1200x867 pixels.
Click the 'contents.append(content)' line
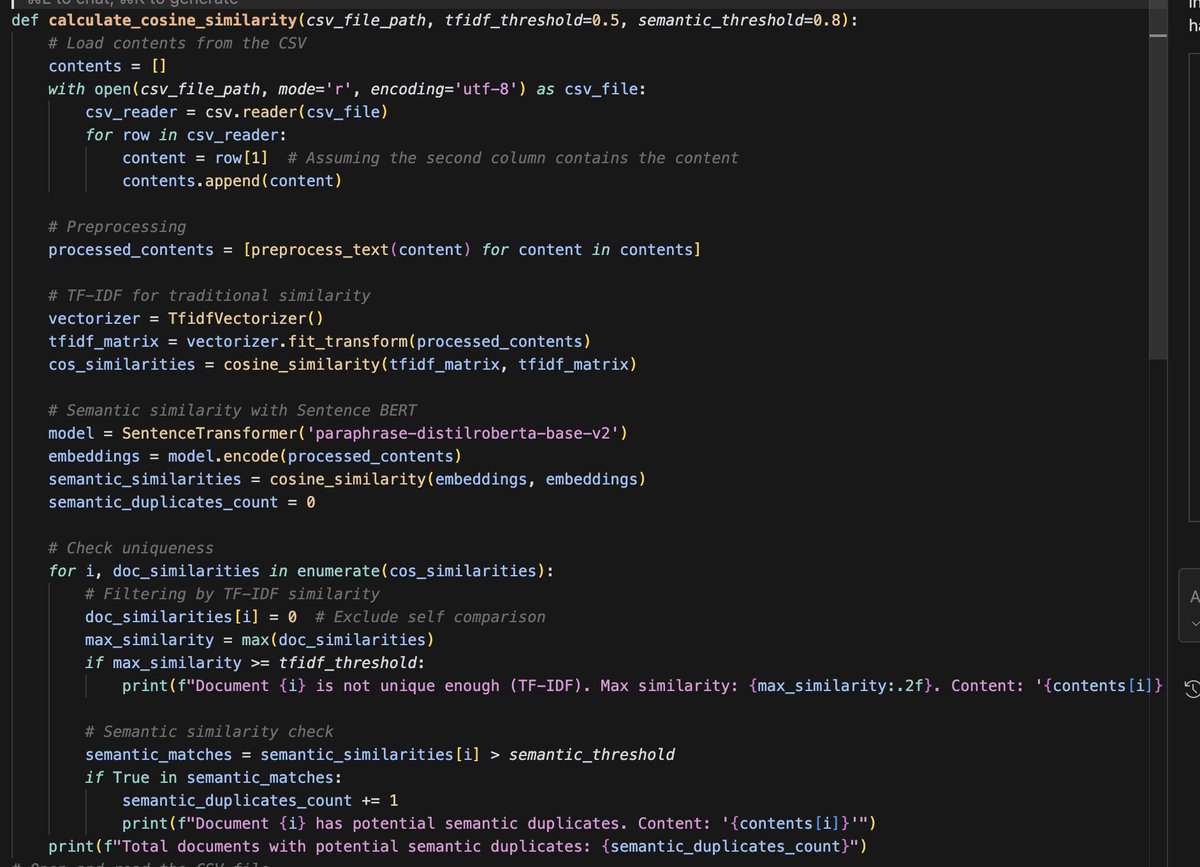click(x=232, y=181)
